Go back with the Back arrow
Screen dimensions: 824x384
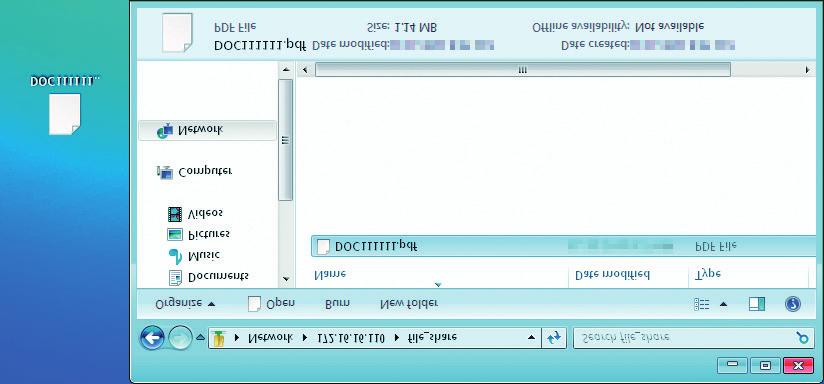pyautogui.click(x=152, y=338)
